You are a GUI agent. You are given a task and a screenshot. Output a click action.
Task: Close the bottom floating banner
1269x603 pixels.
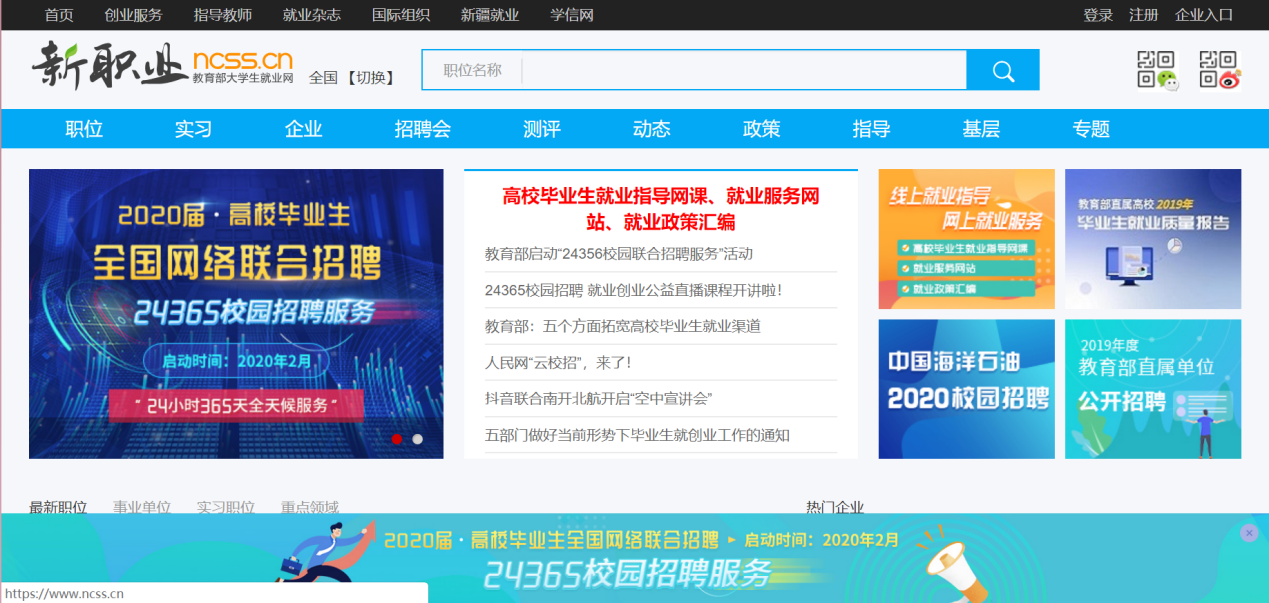pyautogui.click(x=1248, y=533)
